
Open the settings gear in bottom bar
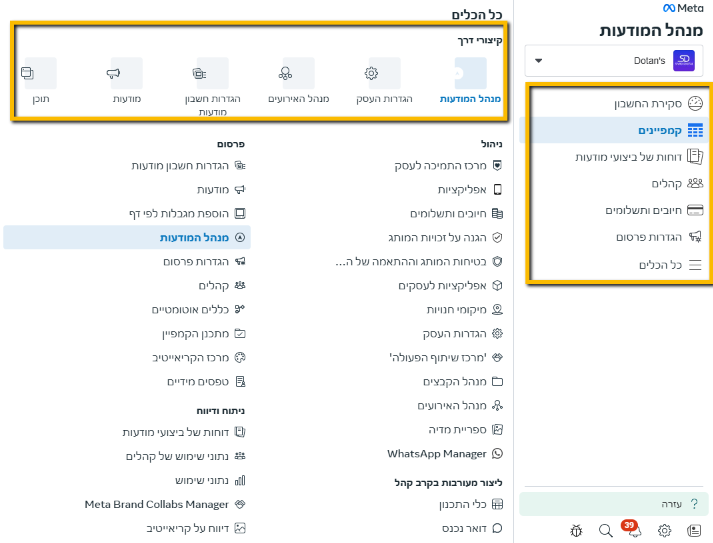click(664, 530)
